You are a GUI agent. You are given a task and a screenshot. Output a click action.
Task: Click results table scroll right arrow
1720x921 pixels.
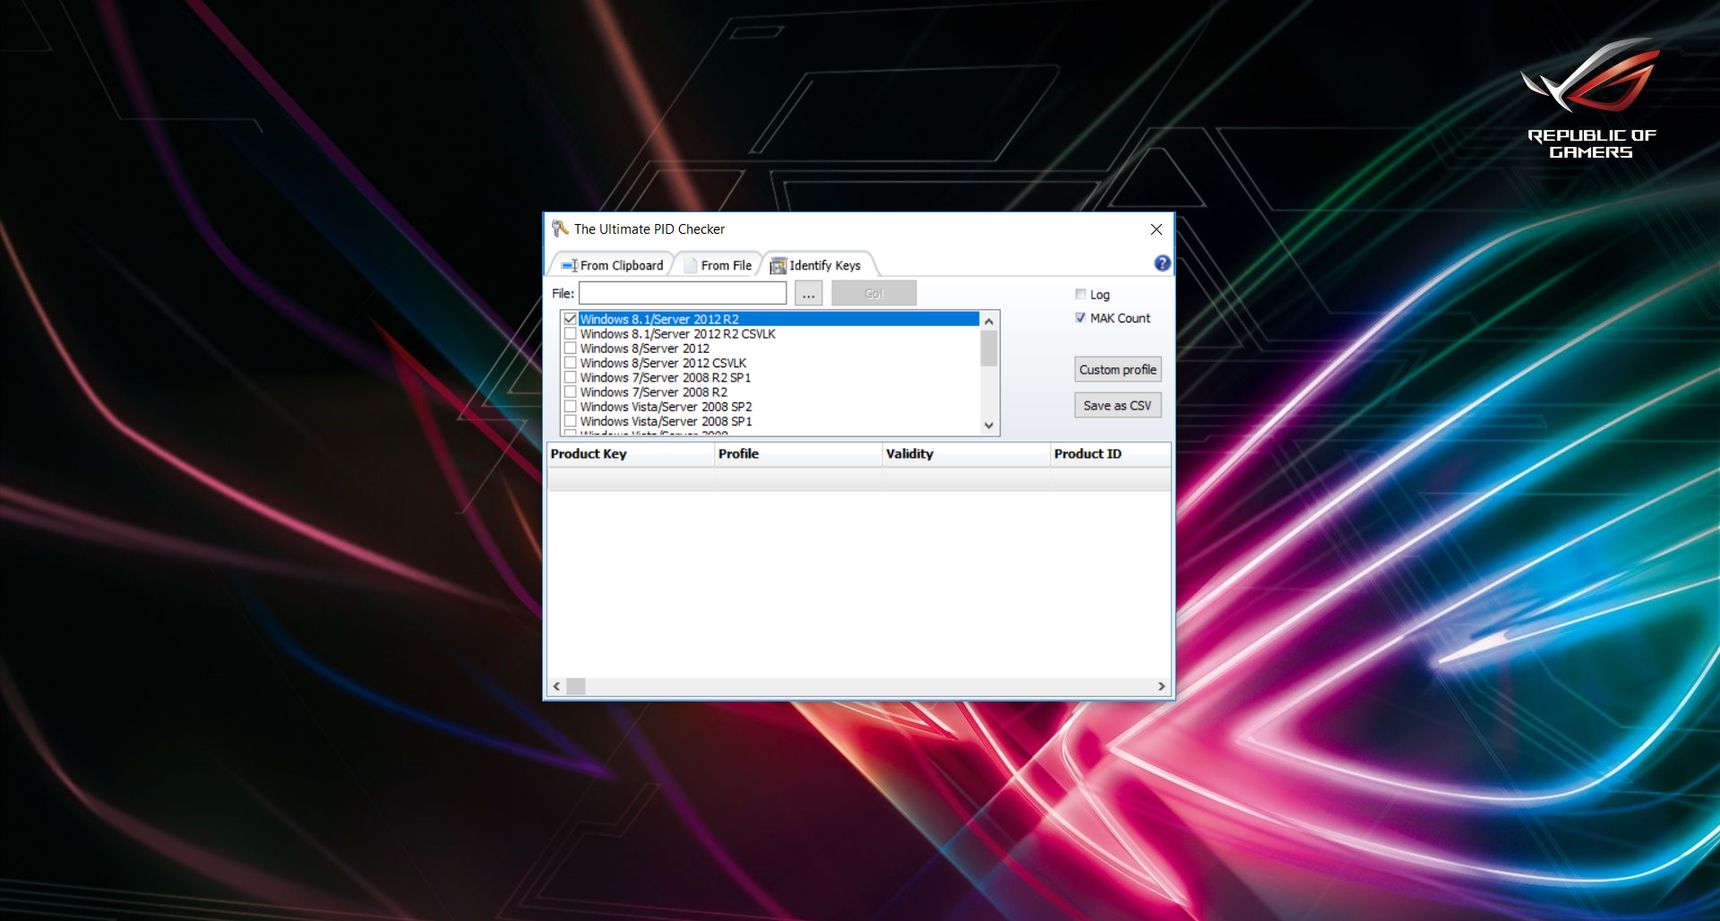click(x=1161, y=686)
